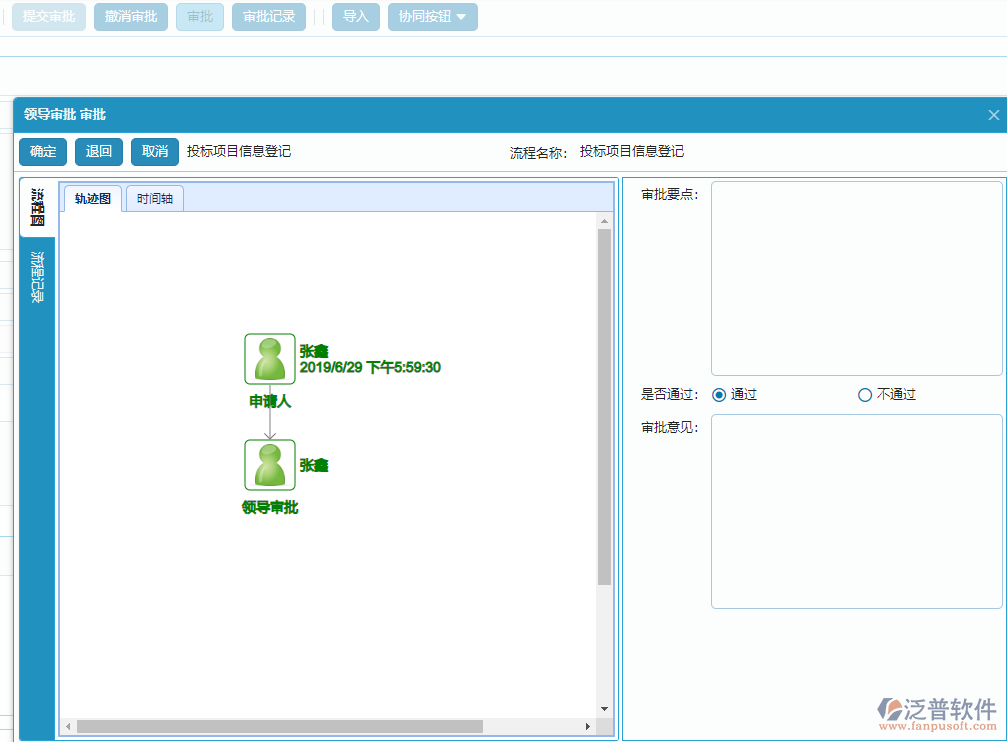Image resolution: width=1007 pixels, height=742 pixels.
Task: Select the 通过 radio option
Action: tap(718, 394)
